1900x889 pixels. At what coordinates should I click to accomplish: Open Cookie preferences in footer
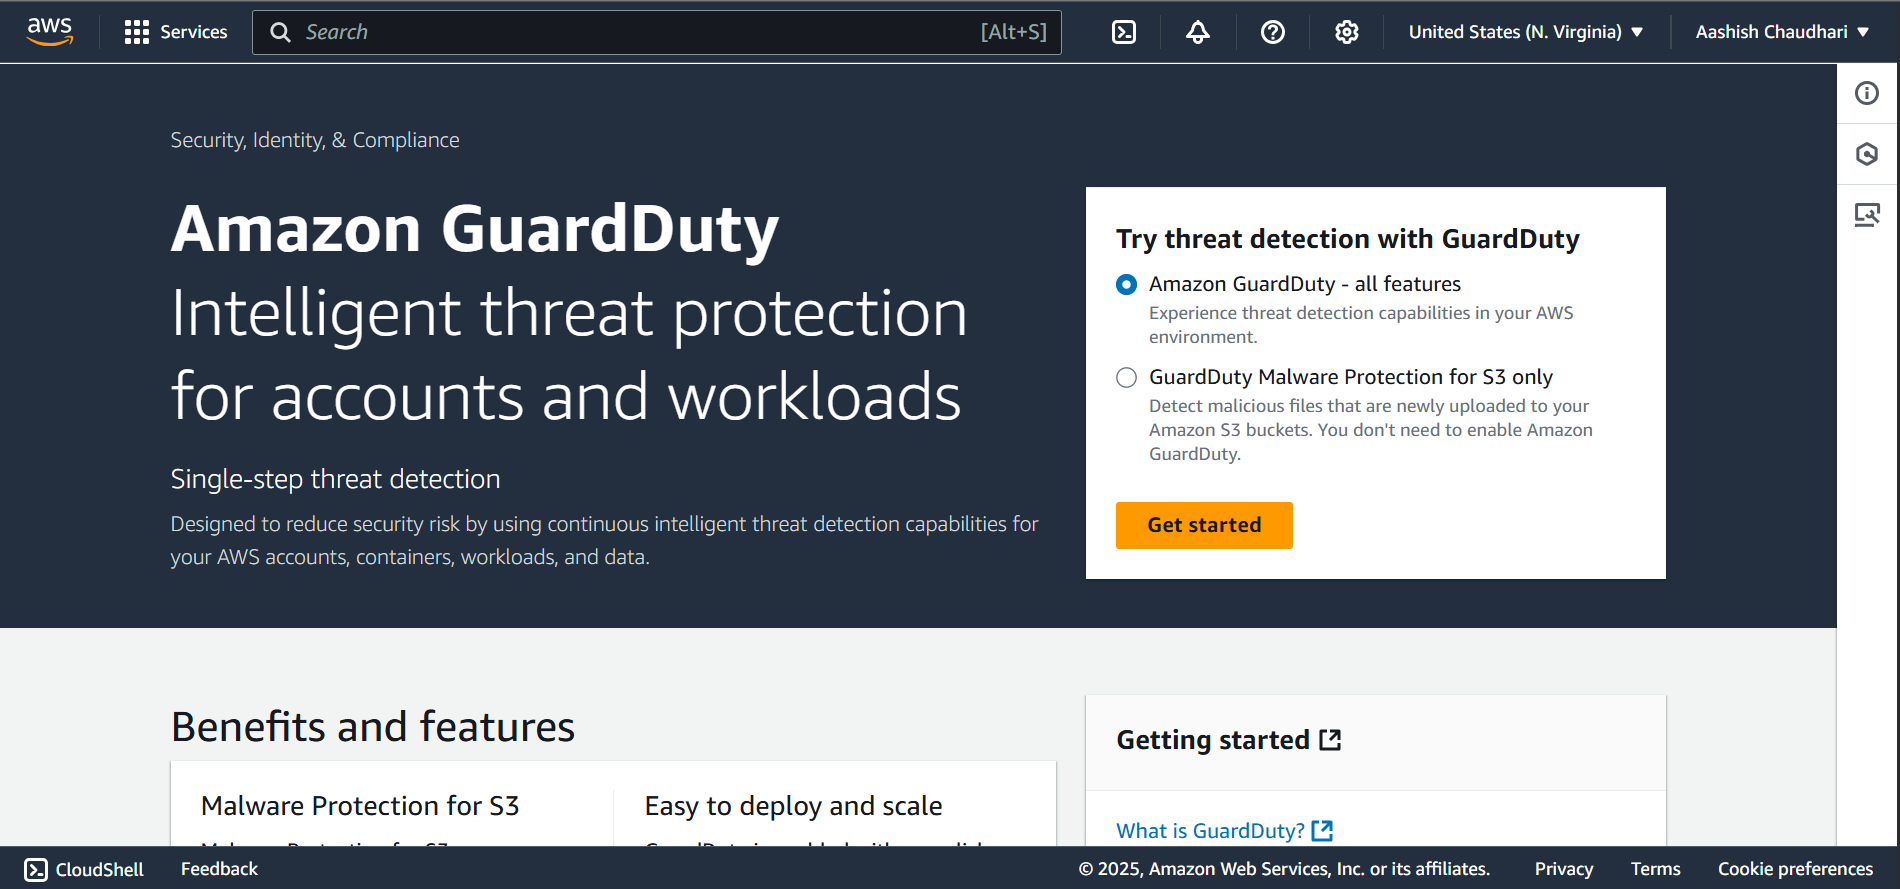(1795, 869)
